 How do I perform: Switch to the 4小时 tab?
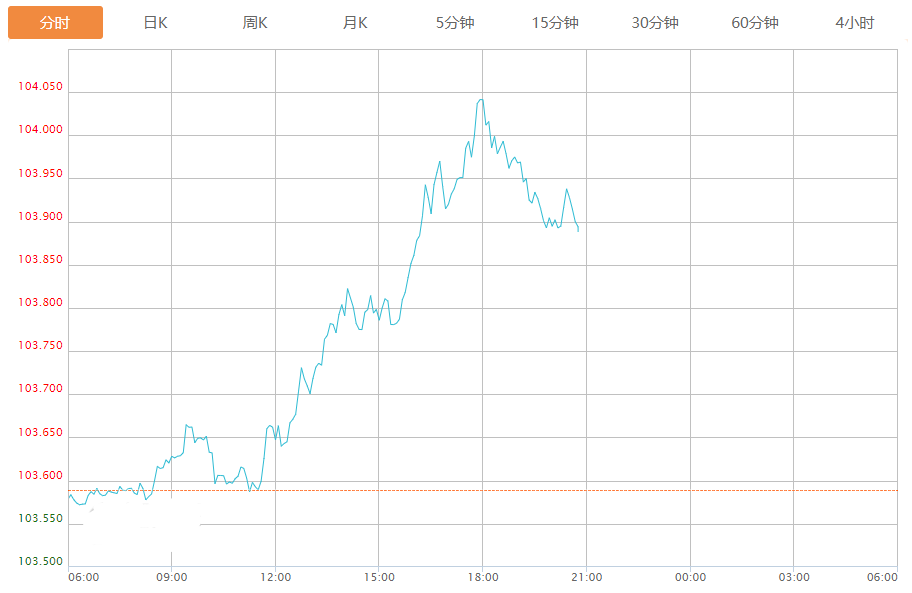click(855, 23)
